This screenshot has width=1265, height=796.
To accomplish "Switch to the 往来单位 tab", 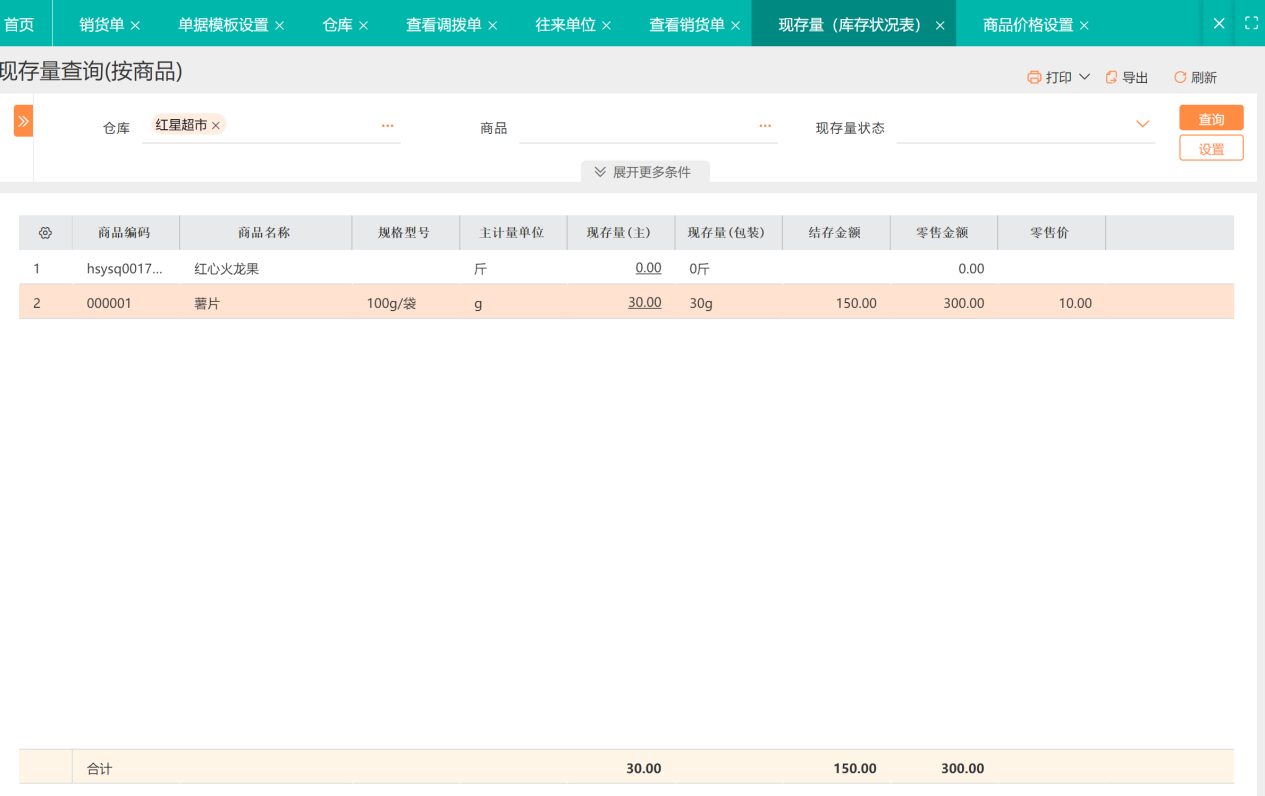I will coord(565,25).
